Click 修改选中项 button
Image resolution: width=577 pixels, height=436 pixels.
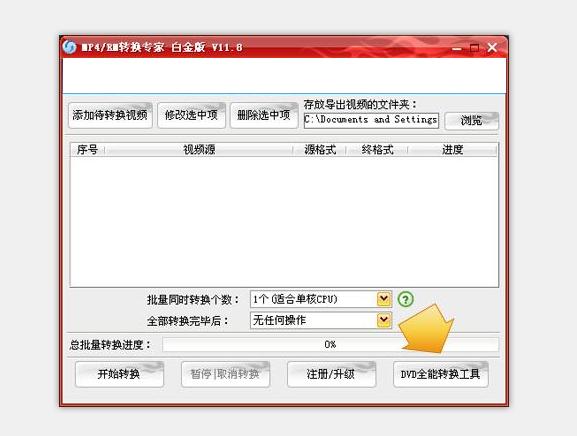[x=191, y=116]
